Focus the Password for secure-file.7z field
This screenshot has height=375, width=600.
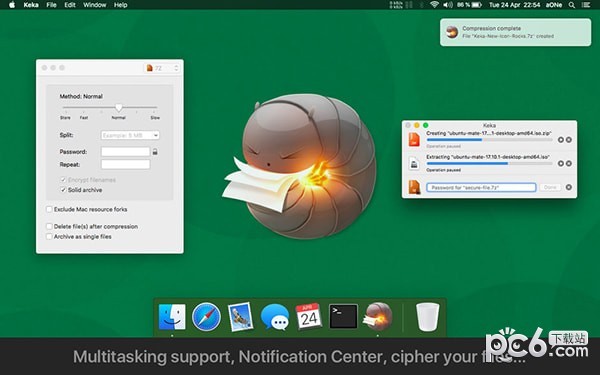(481, 188)
